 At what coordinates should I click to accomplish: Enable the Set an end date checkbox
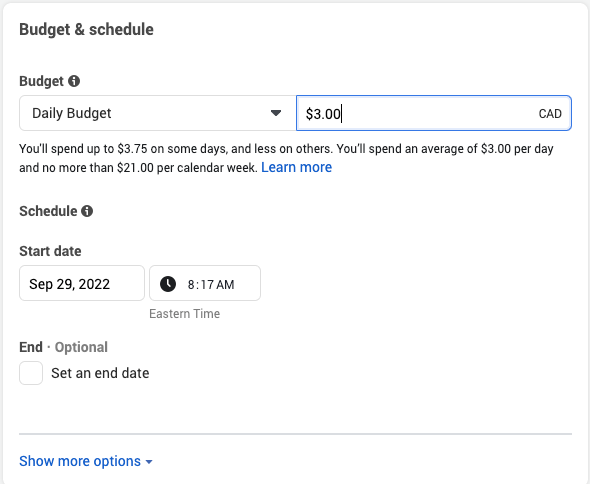click(x=31, y=373)
